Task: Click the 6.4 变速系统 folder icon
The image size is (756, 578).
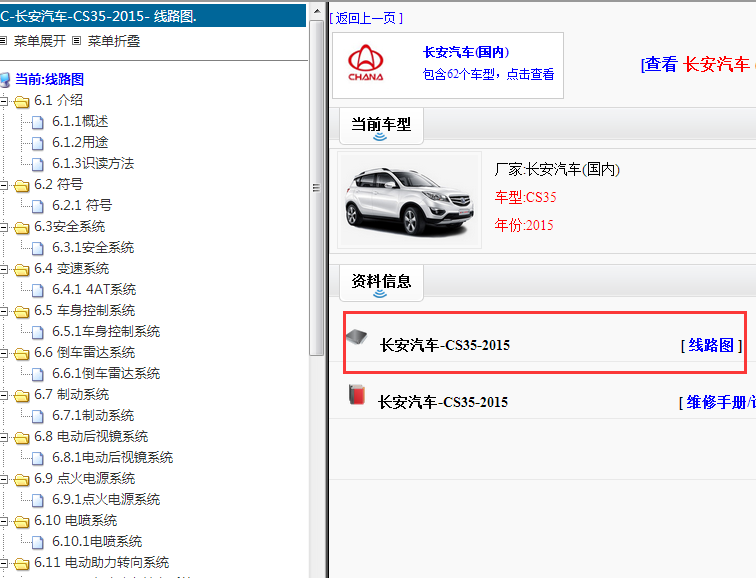Action: pyautogui.click(x=21, y=269)
